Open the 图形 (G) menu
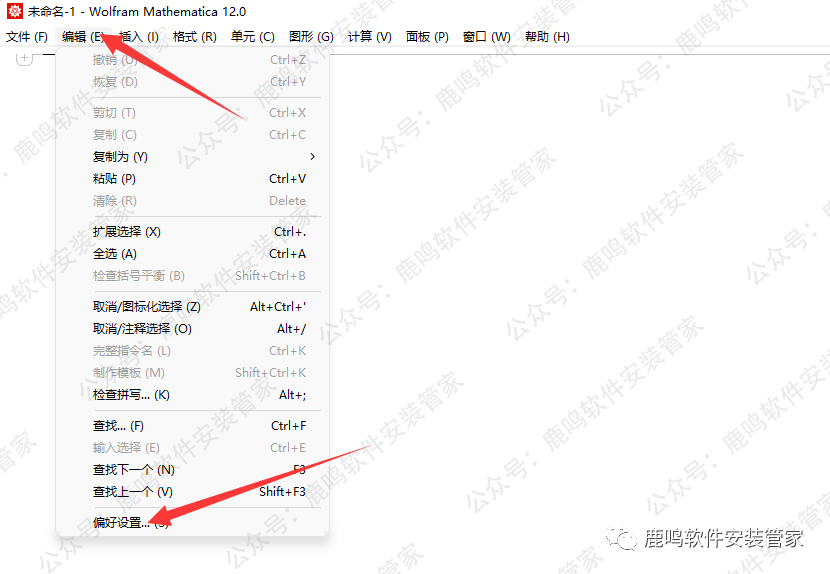This screenshot has height=574, width=830. pos(311,37)
